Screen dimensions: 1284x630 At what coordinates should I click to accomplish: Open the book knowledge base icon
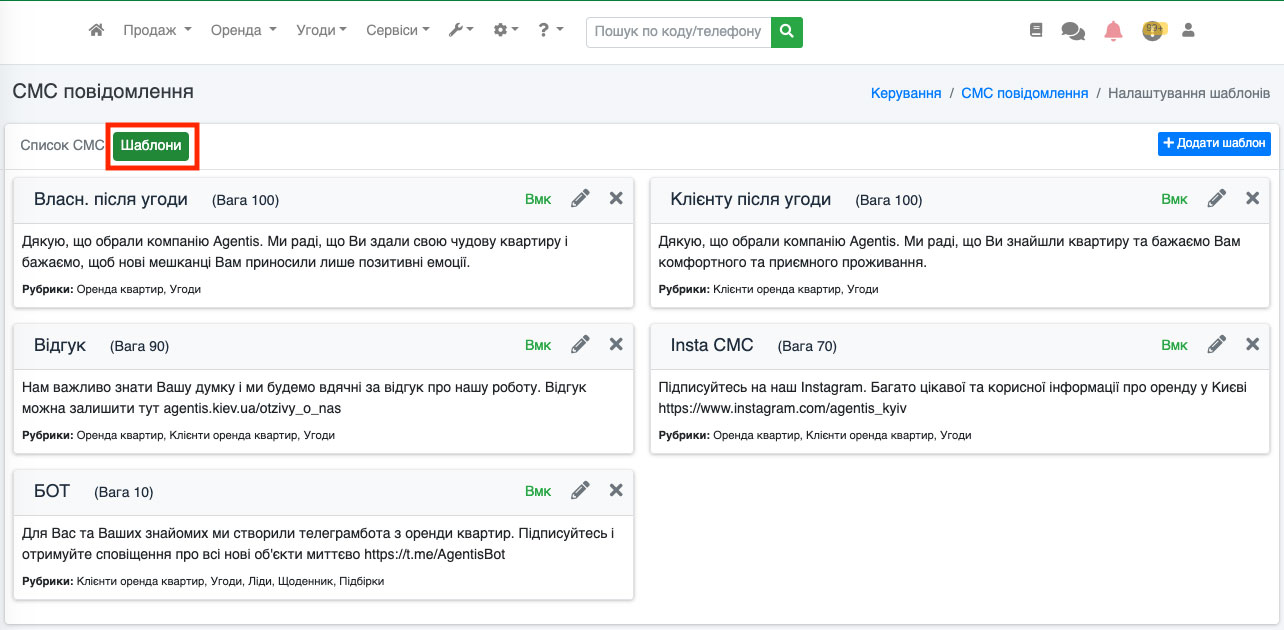(x=1036, y=31)
